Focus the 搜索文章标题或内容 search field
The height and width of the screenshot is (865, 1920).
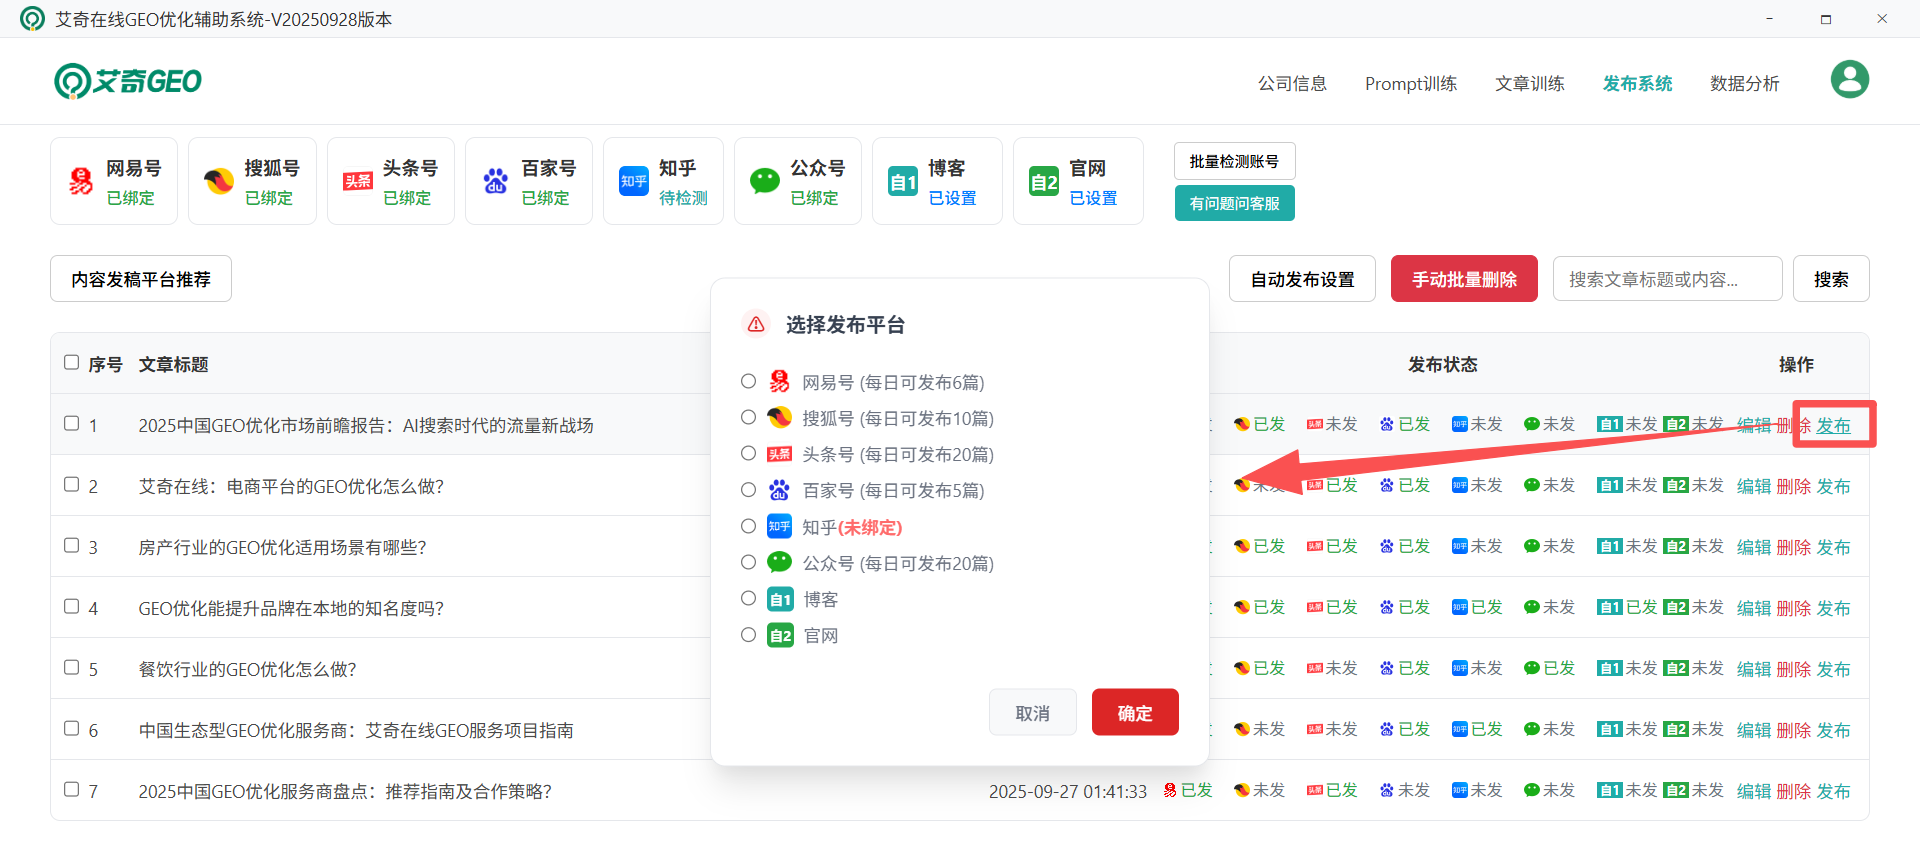pyautogui.click(x=1667, y=279)
